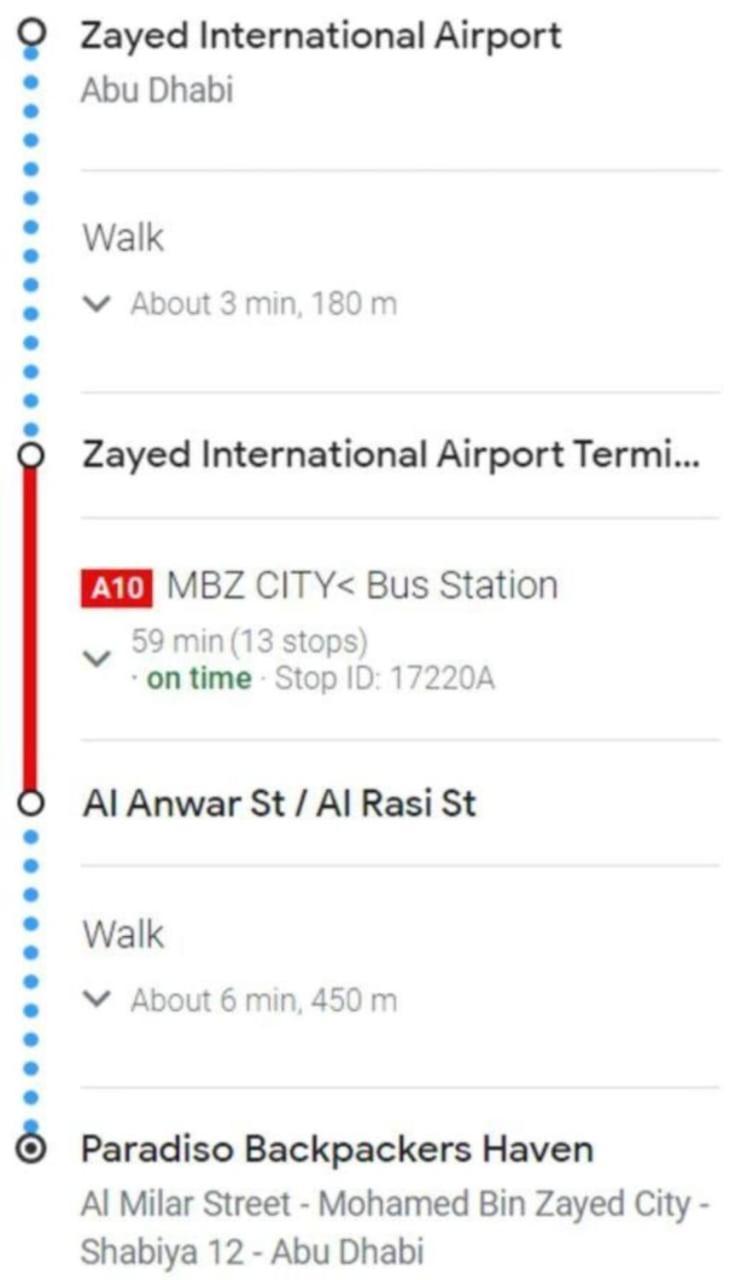Open the Al Anwar St / Al Rasi St stop

(x=279, y=803)
